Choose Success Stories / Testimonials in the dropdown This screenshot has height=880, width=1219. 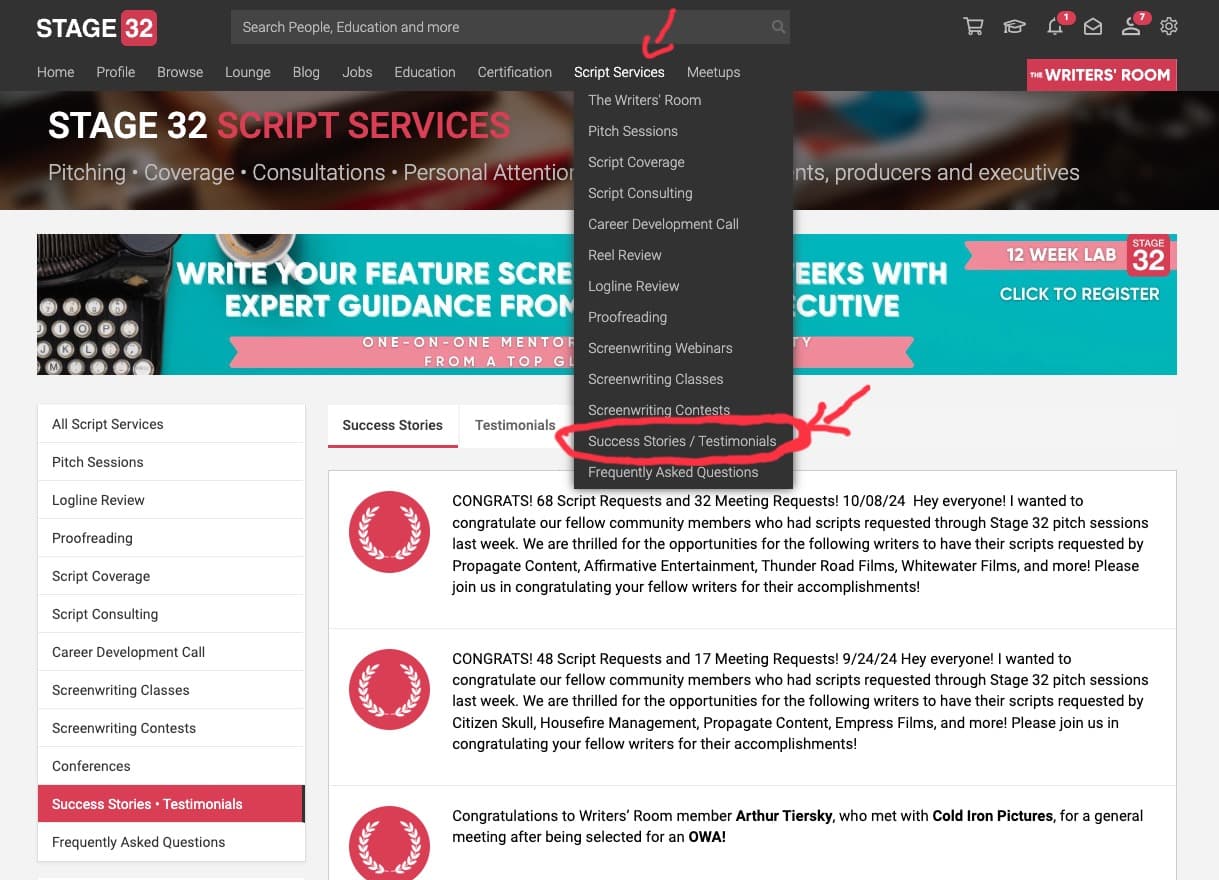tap(684, 441)
